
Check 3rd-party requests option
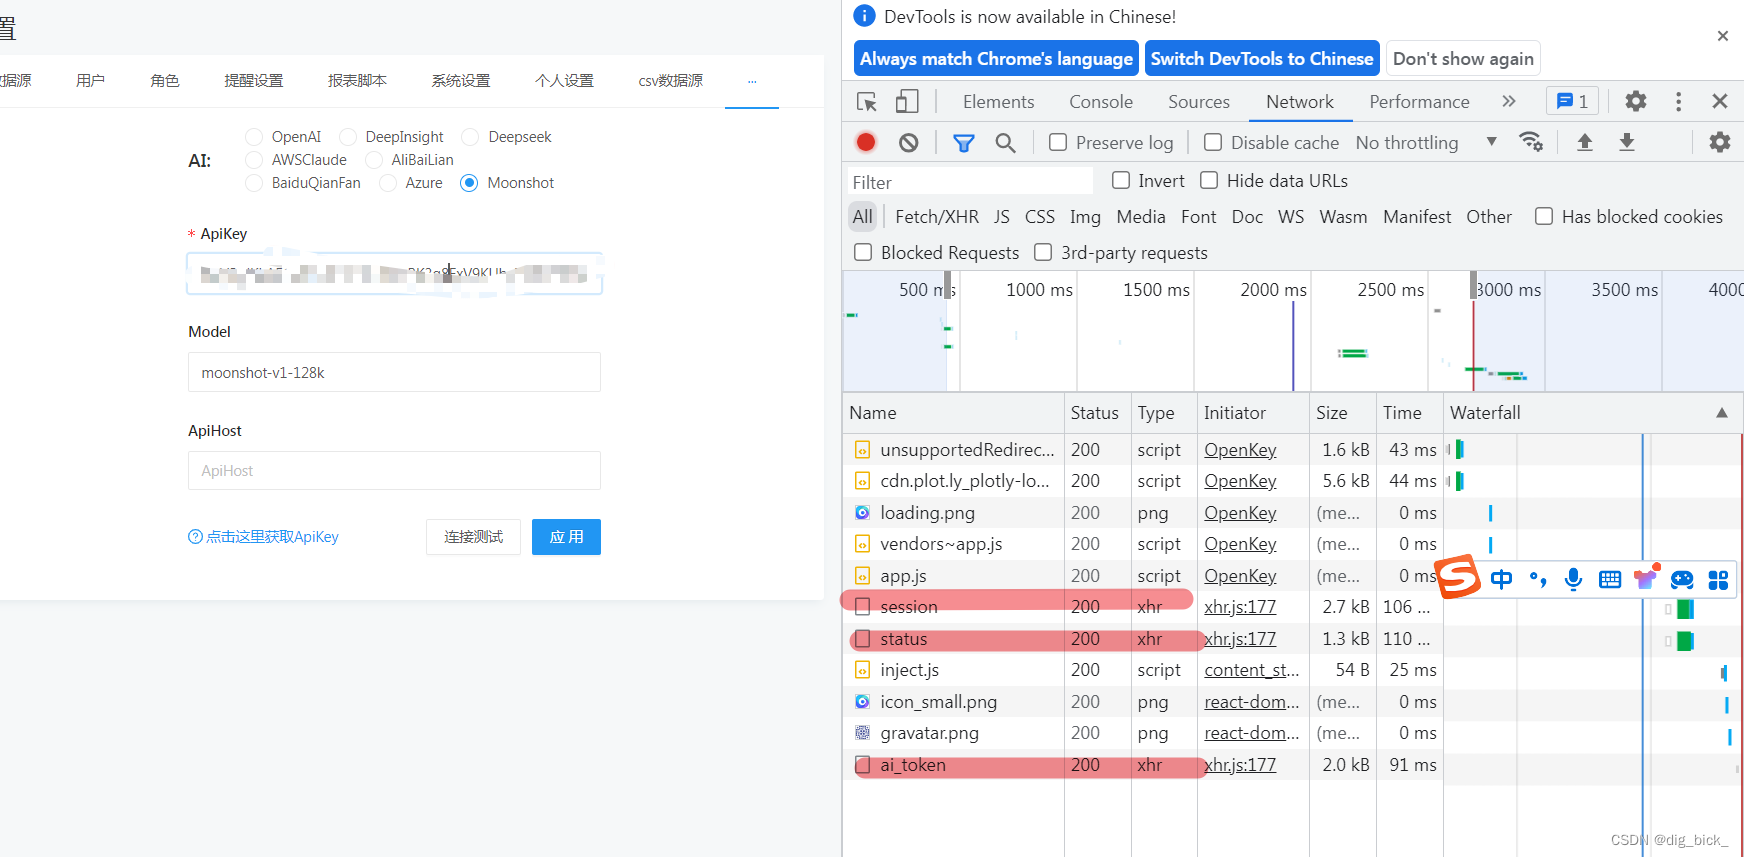[1043, 252]
